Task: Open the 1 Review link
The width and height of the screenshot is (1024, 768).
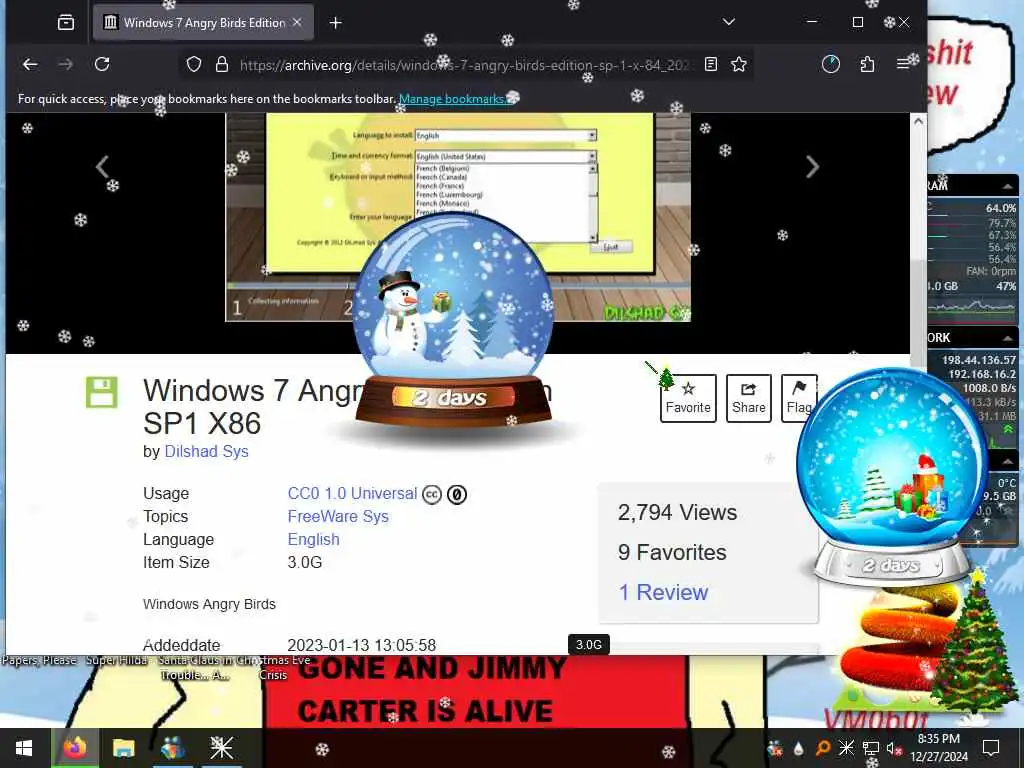Action: [x=663, y=592]
